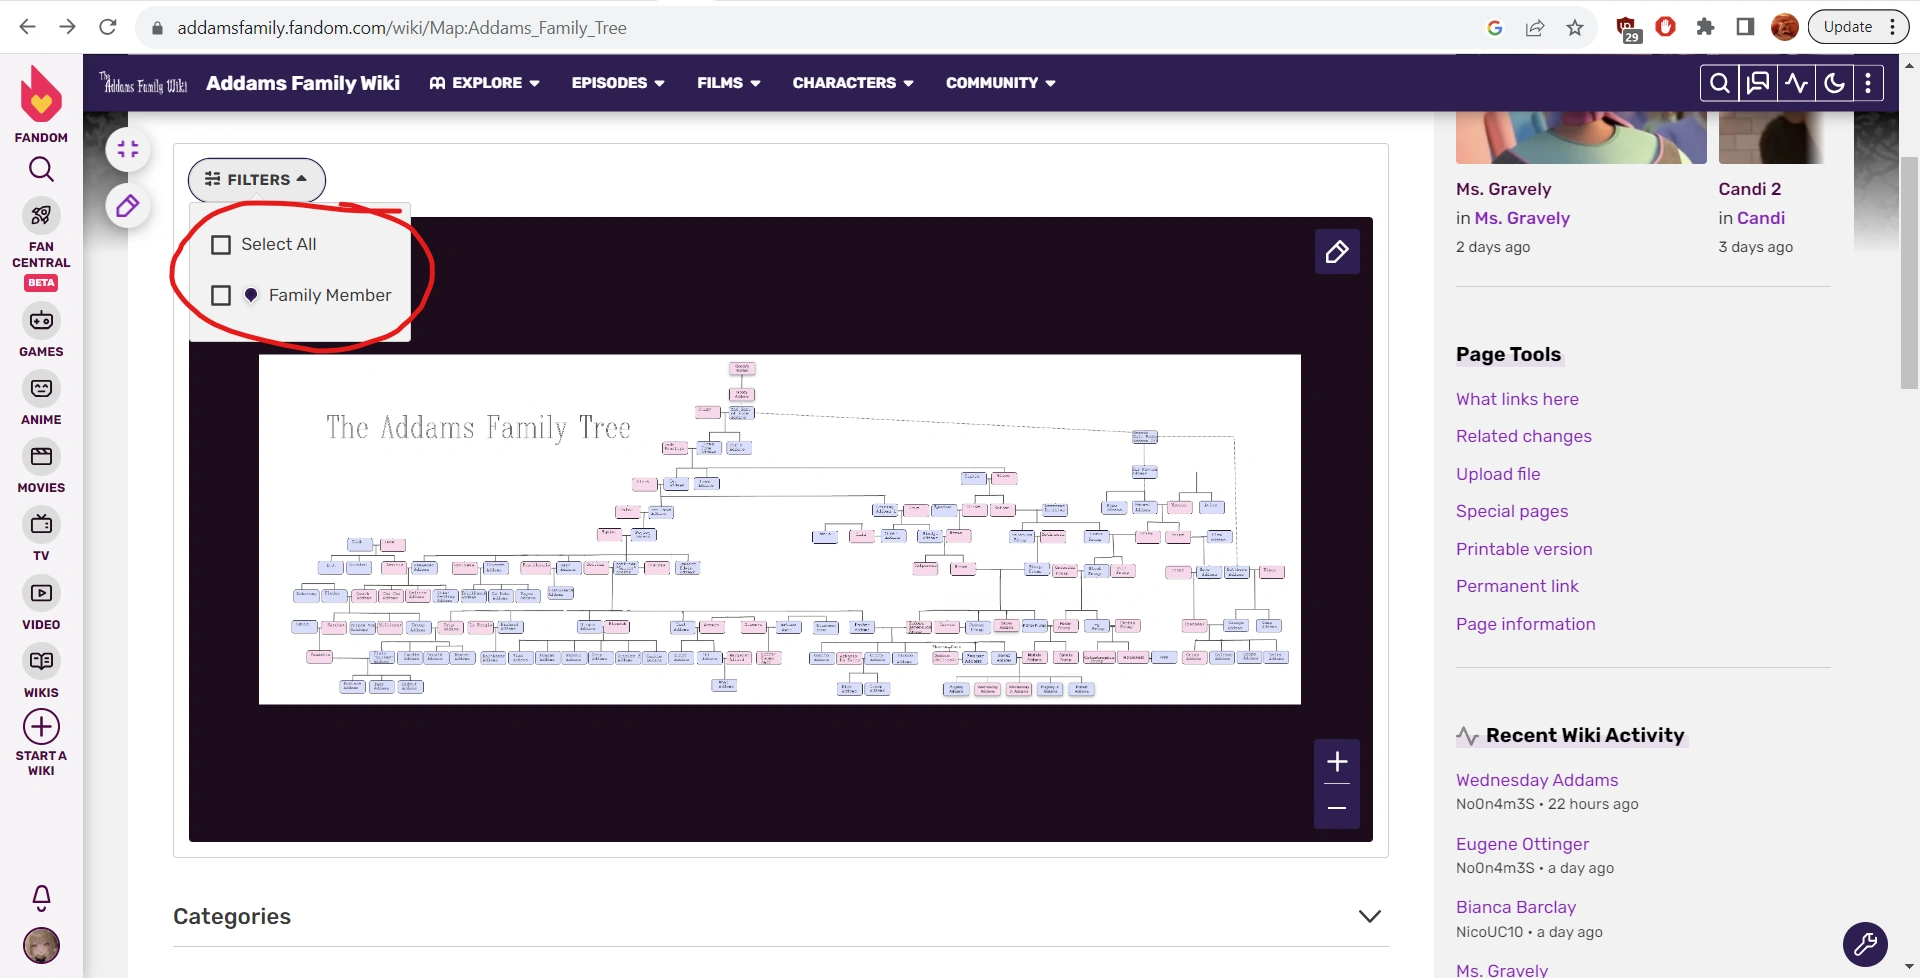
Task: Open the browser extensions puzzle icon
Action: pos(1705,27)
